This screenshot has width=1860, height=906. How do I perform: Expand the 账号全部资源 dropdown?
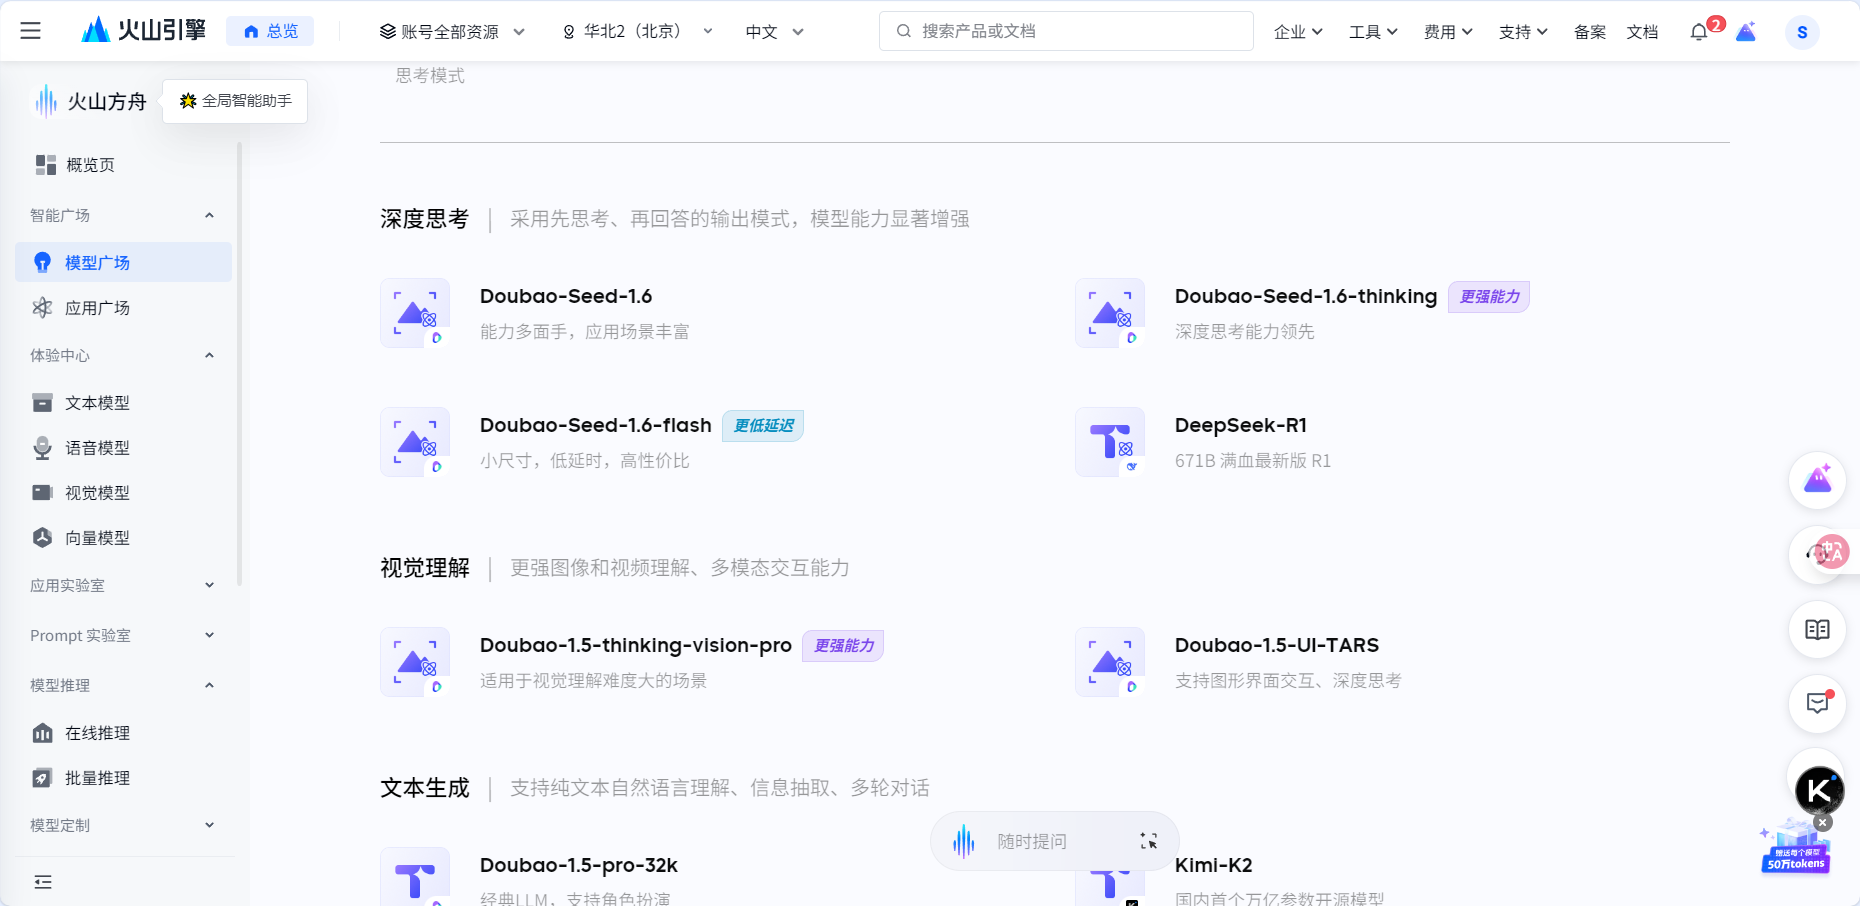click(451, 31)
